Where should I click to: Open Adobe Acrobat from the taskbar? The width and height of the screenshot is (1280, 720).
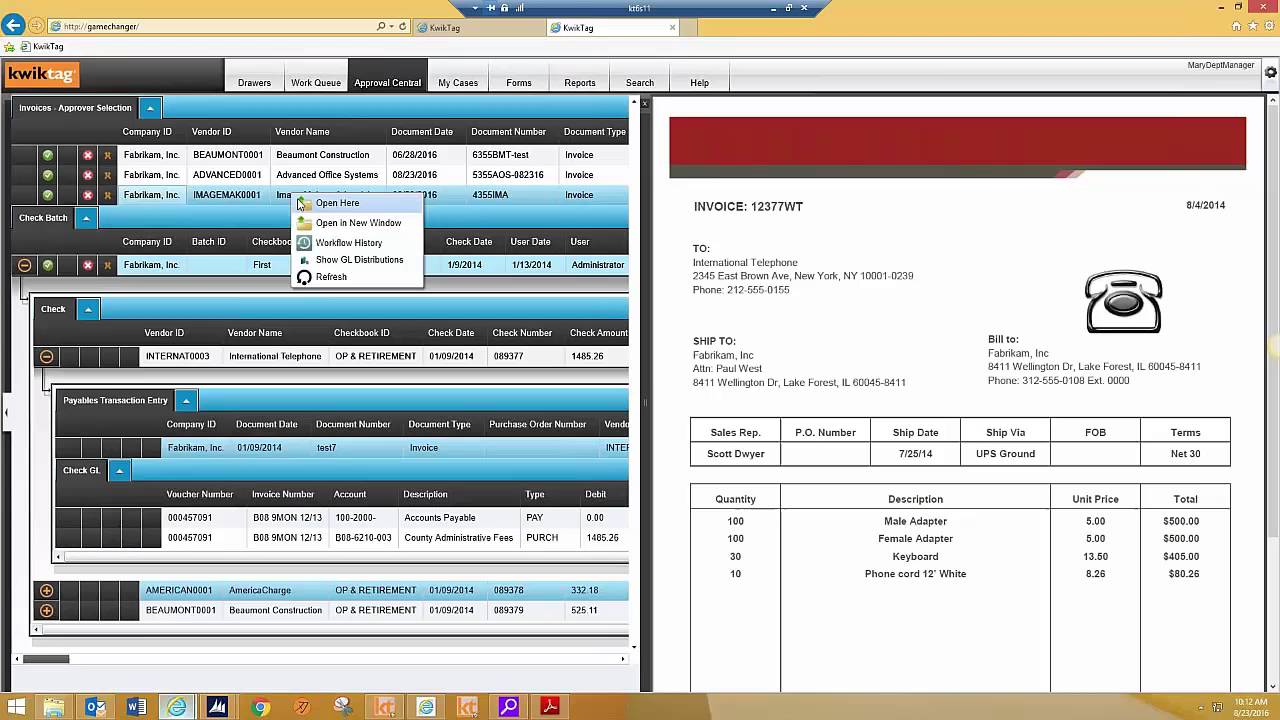pyautogui.click(x=550, y=707)
